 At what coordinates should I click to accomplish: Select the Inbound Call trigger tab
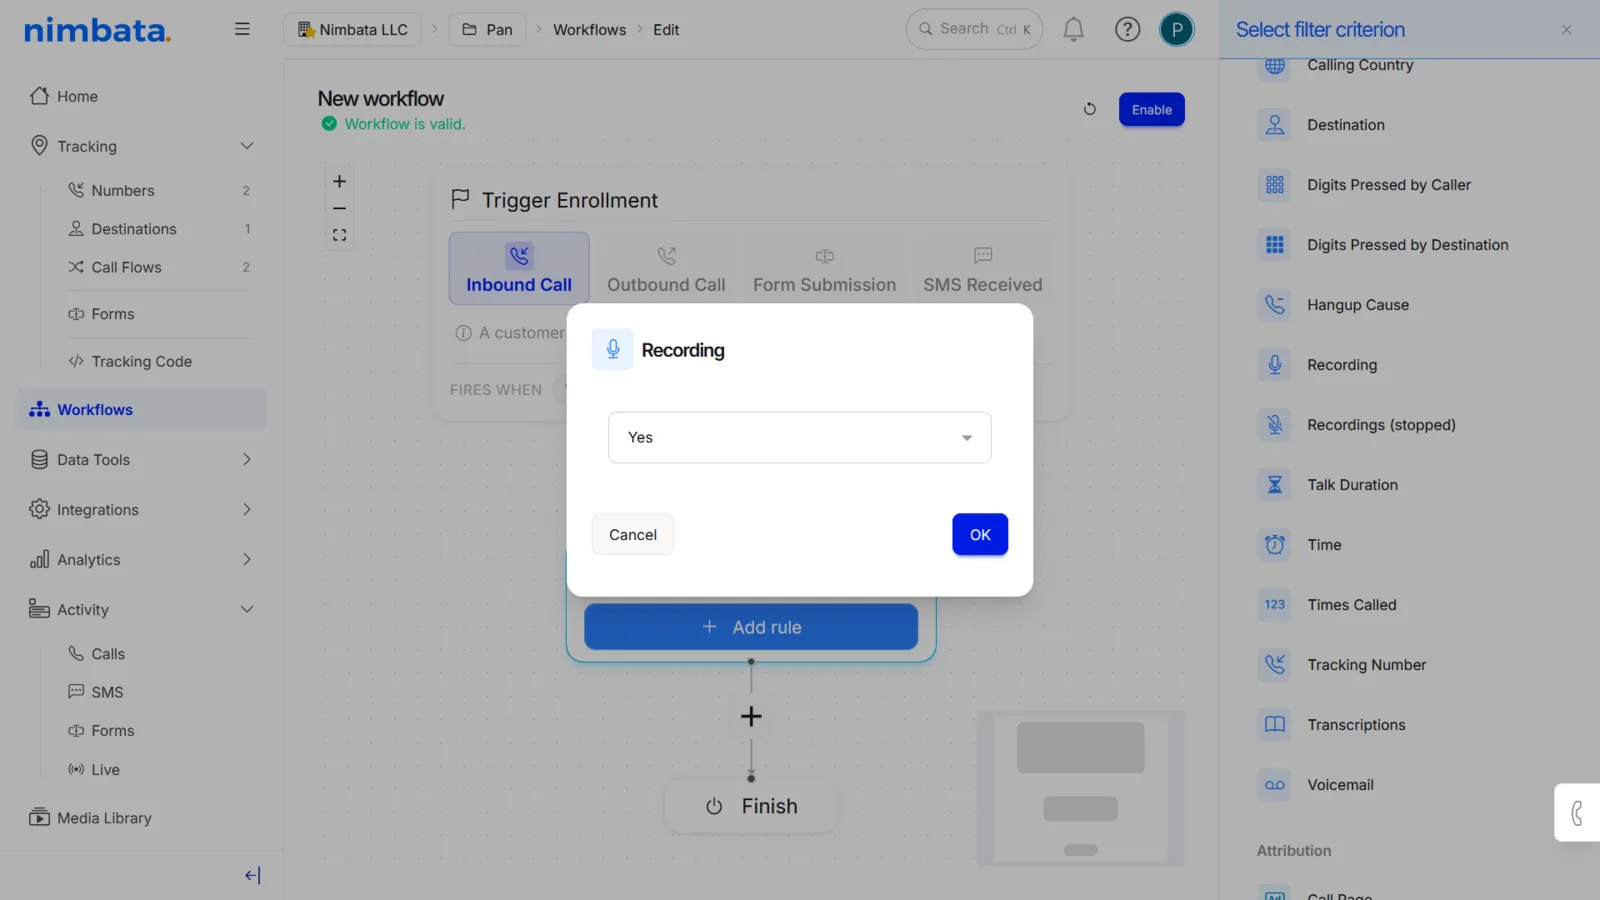pos(519,269)
